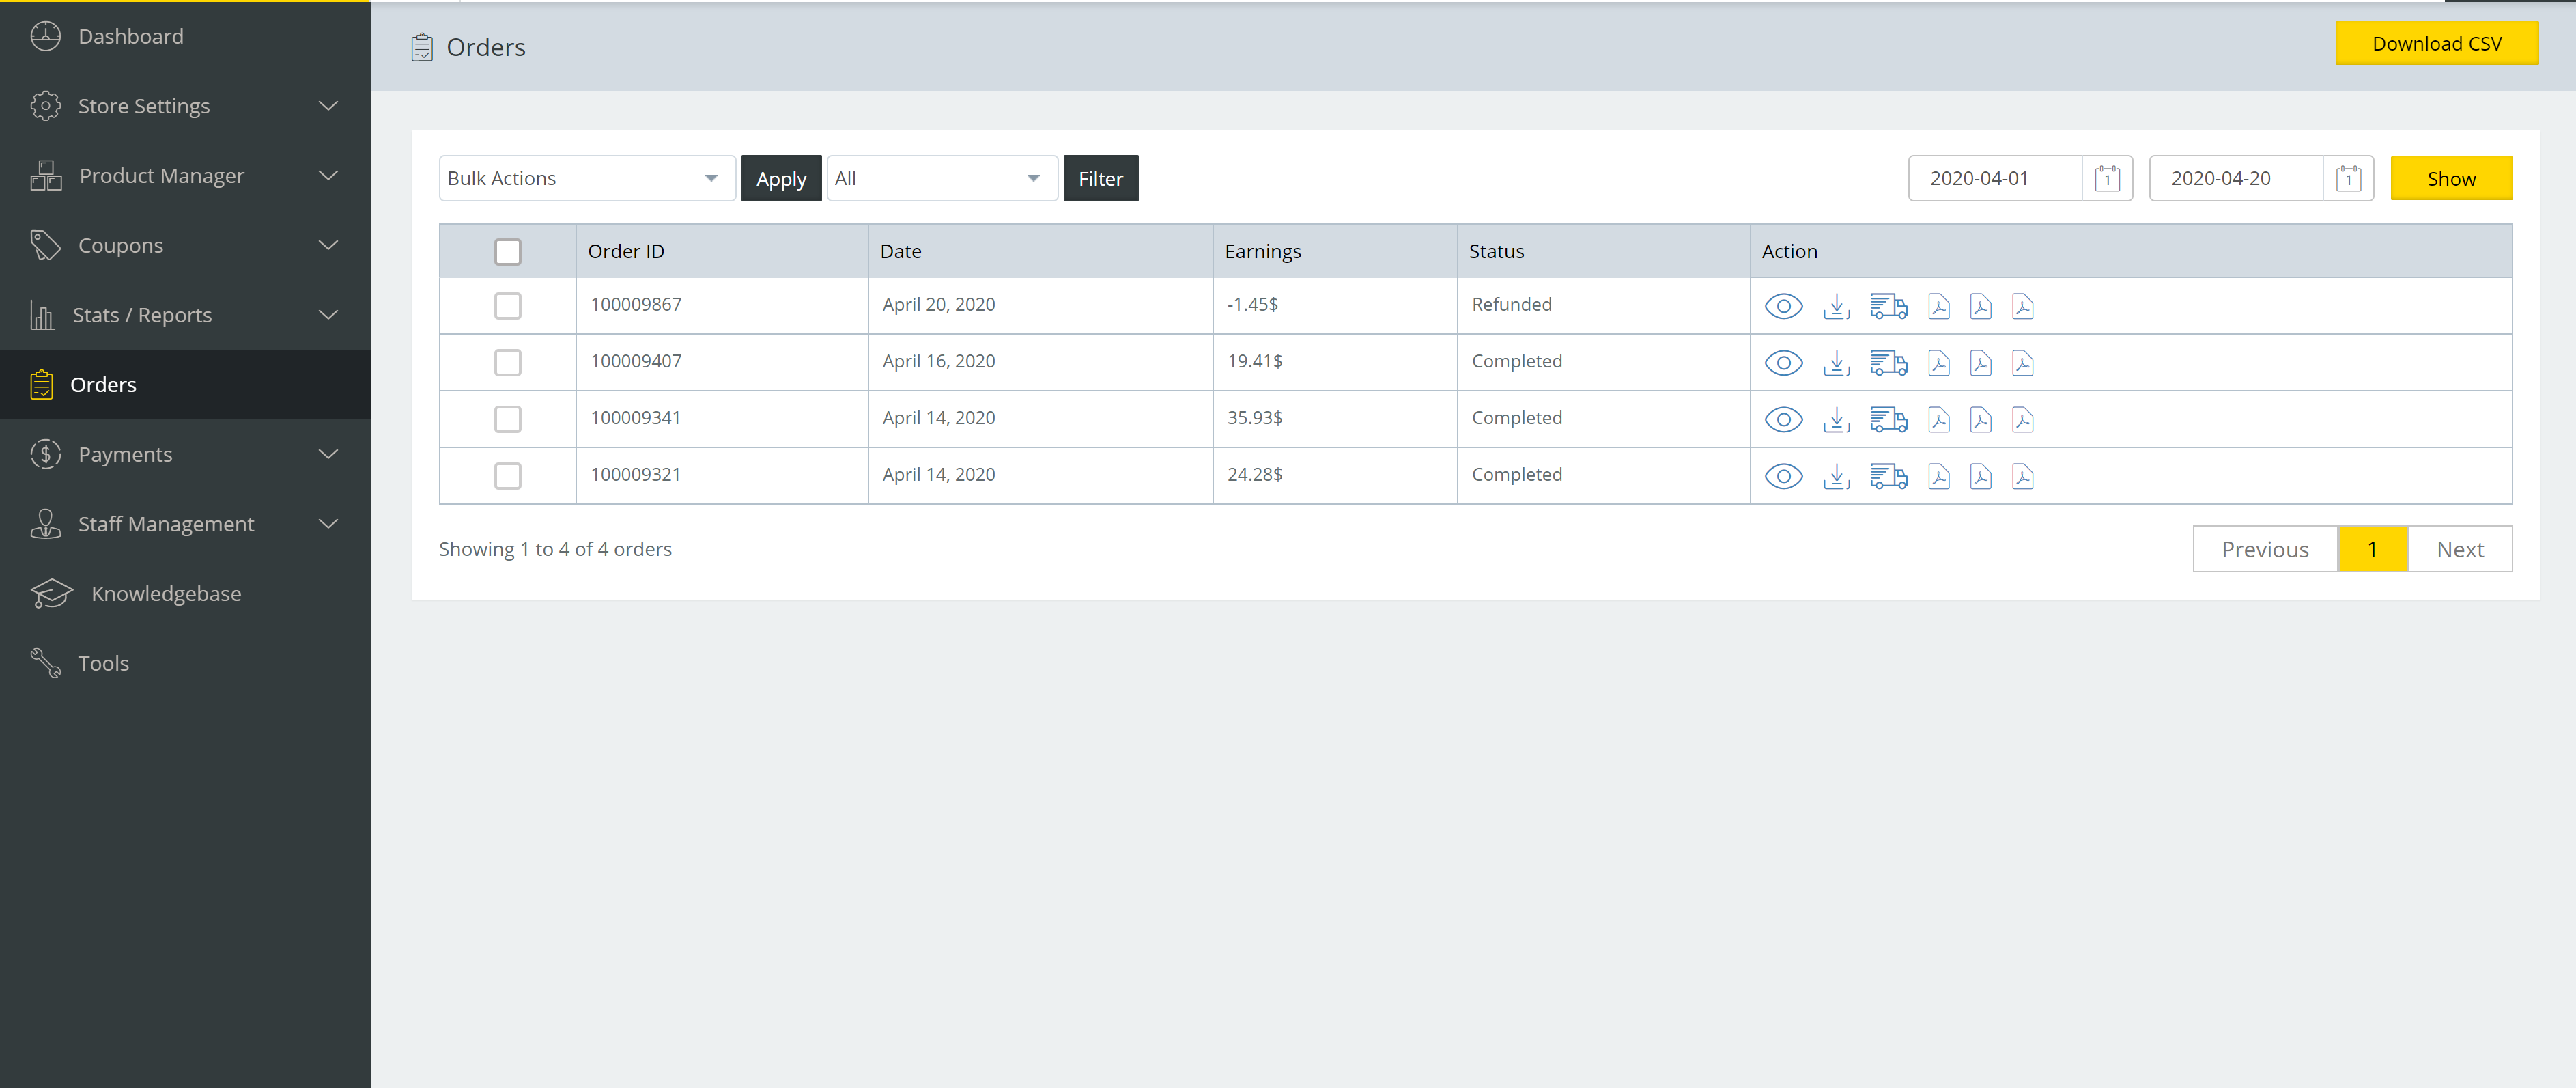Expand Product Manager chevron in sidebar
The width and height of the screenshot is (2576, 1088).
(x=328, y=176)
